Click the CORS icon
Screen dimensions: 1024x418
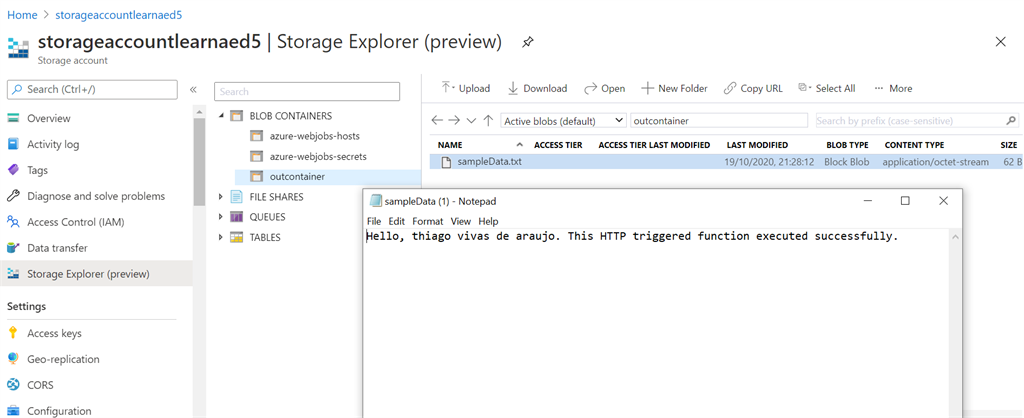tap(13, 385)
